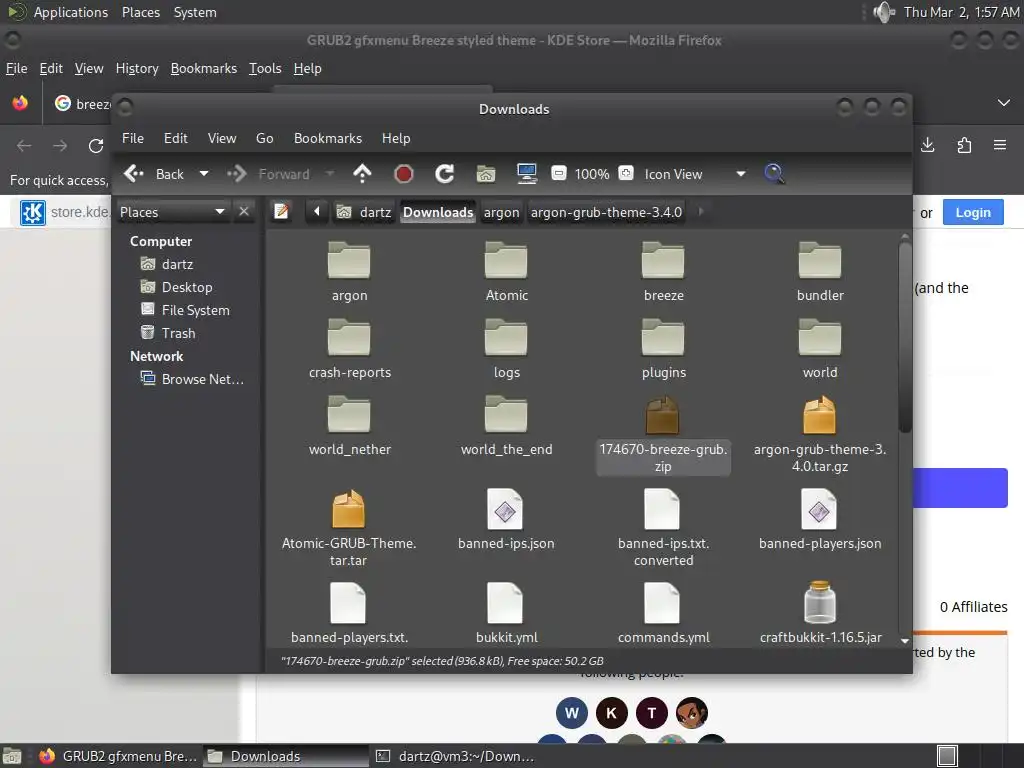Open the View menu in Downloads window

(x=222, y=138)
